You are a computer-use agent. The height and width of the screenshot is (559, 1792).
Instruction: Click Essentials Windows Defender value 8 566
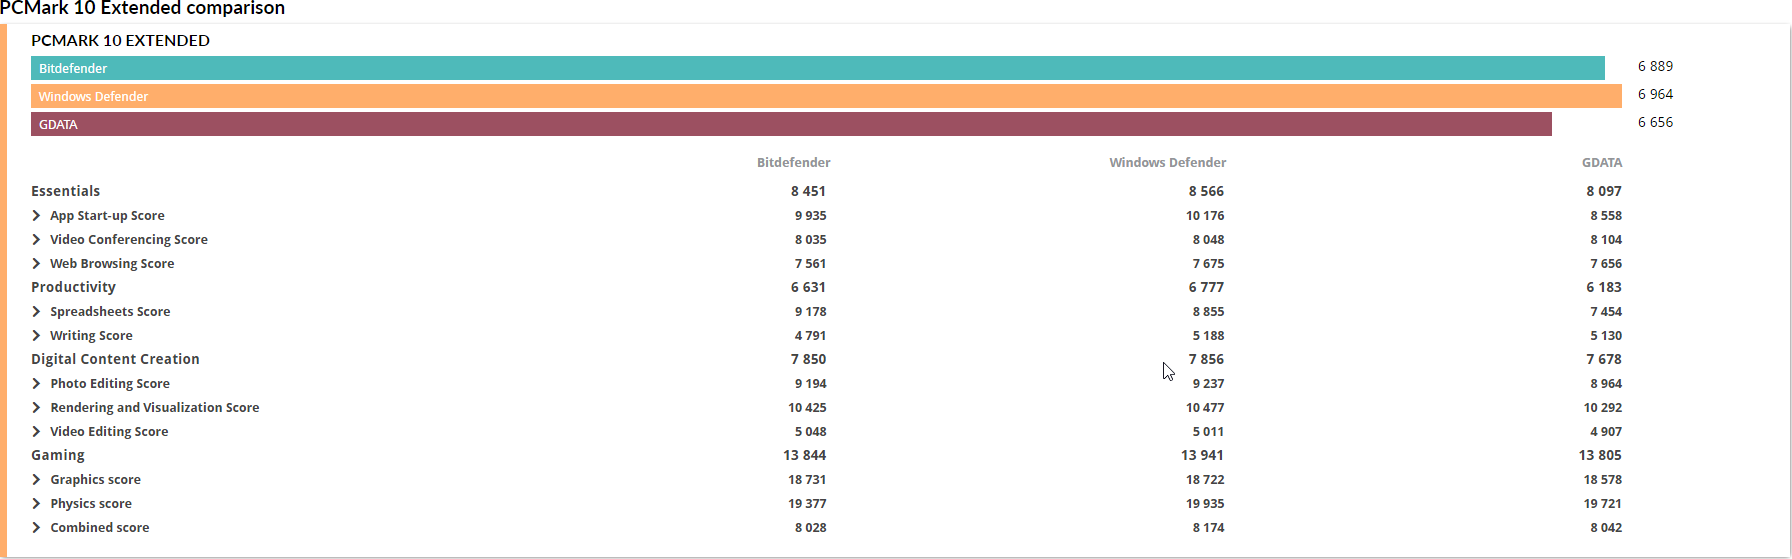pos(1206,191)
